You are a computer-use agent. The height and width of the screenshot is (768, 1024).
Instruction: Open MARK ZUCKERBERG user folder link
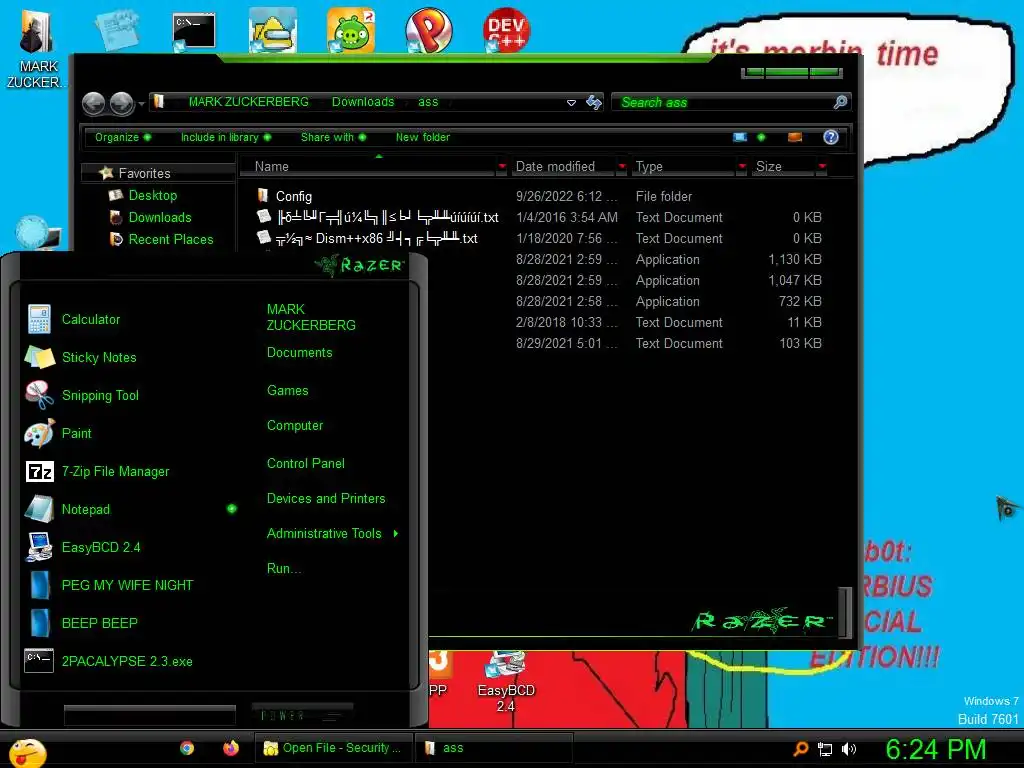coord(311,317)
